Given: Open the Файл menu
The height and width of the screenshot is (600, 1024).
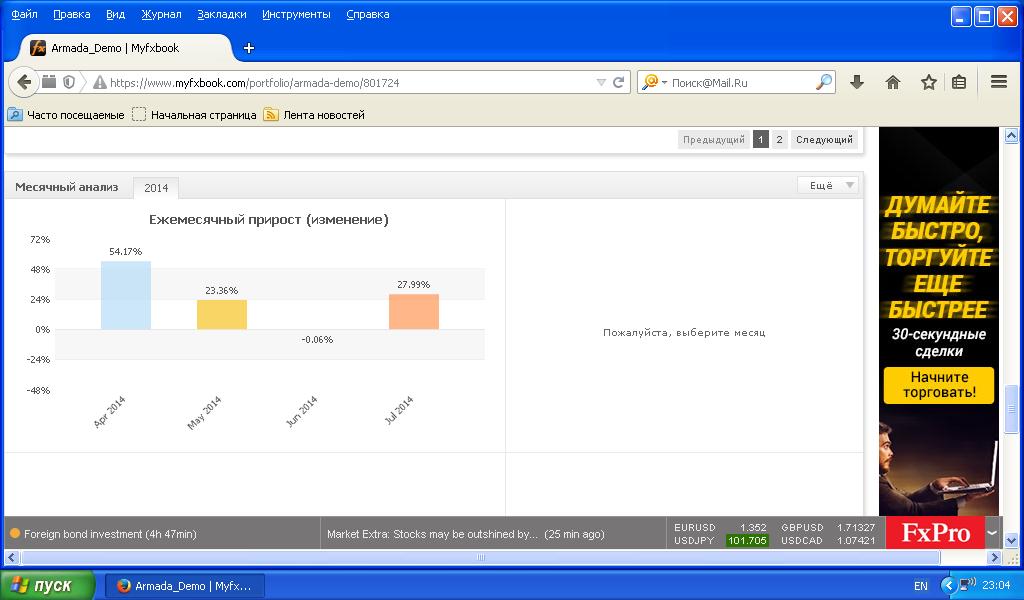Looking at the screenshot, I should tap(24, 14).
